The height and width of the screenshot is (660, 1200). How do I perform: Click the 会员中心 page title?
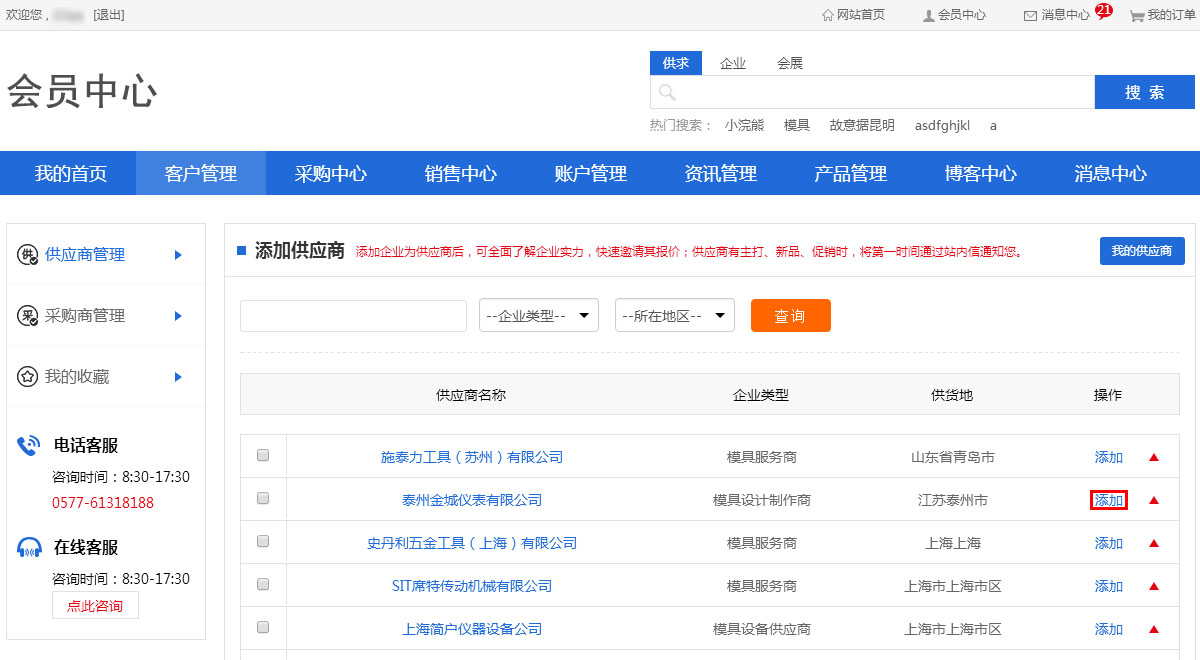[x=82, y=92]
